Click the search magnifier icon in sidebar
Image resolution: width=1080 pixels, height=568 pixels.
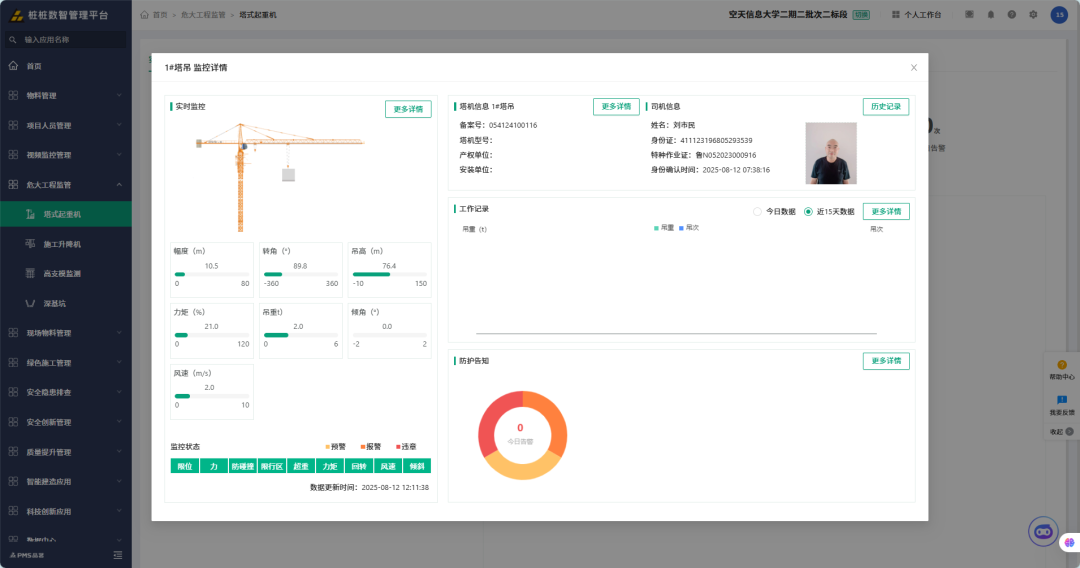[x=12, y=40]
